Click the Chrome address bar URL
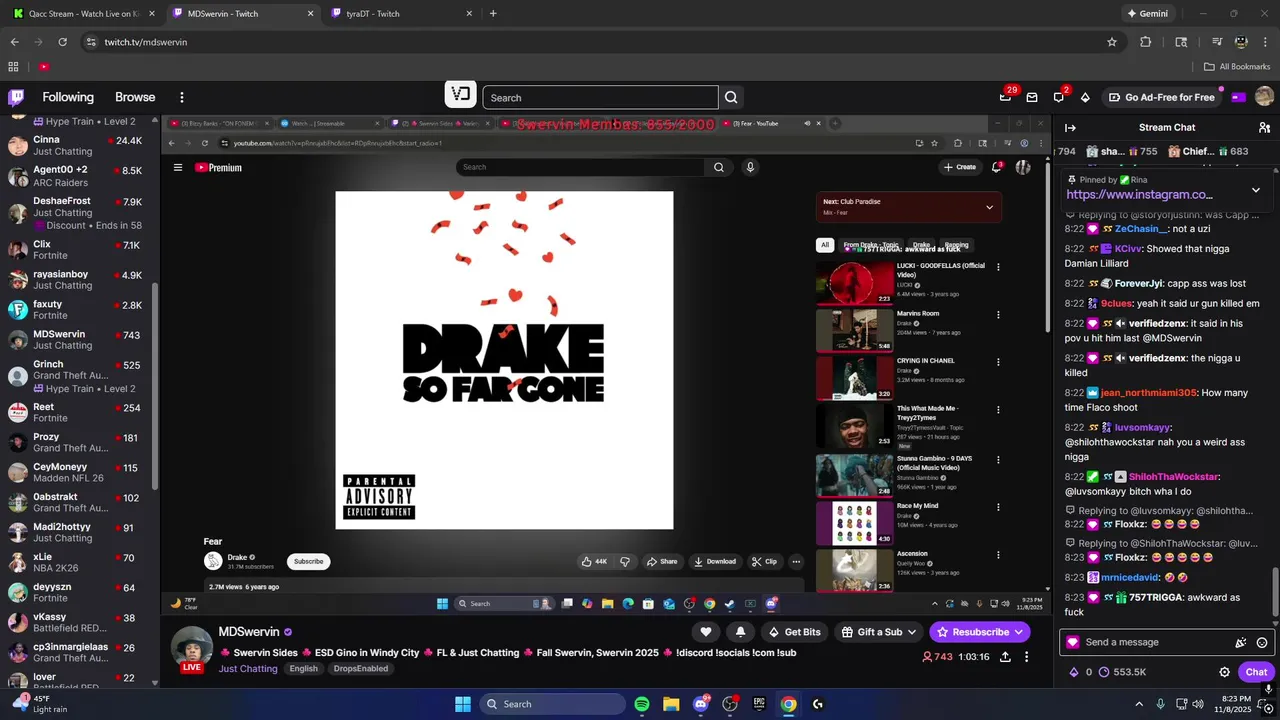 pos(146,42)
